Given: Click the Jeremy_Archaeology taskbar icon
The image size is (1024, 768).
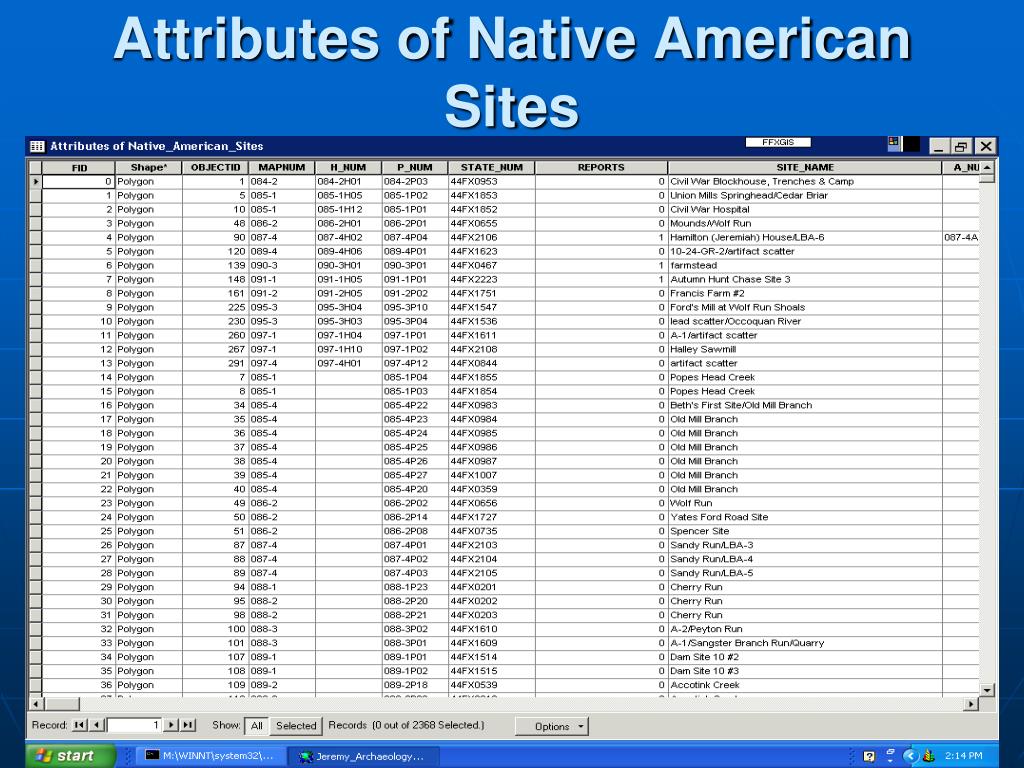Looking at the screenshot, I should point(306,756).
